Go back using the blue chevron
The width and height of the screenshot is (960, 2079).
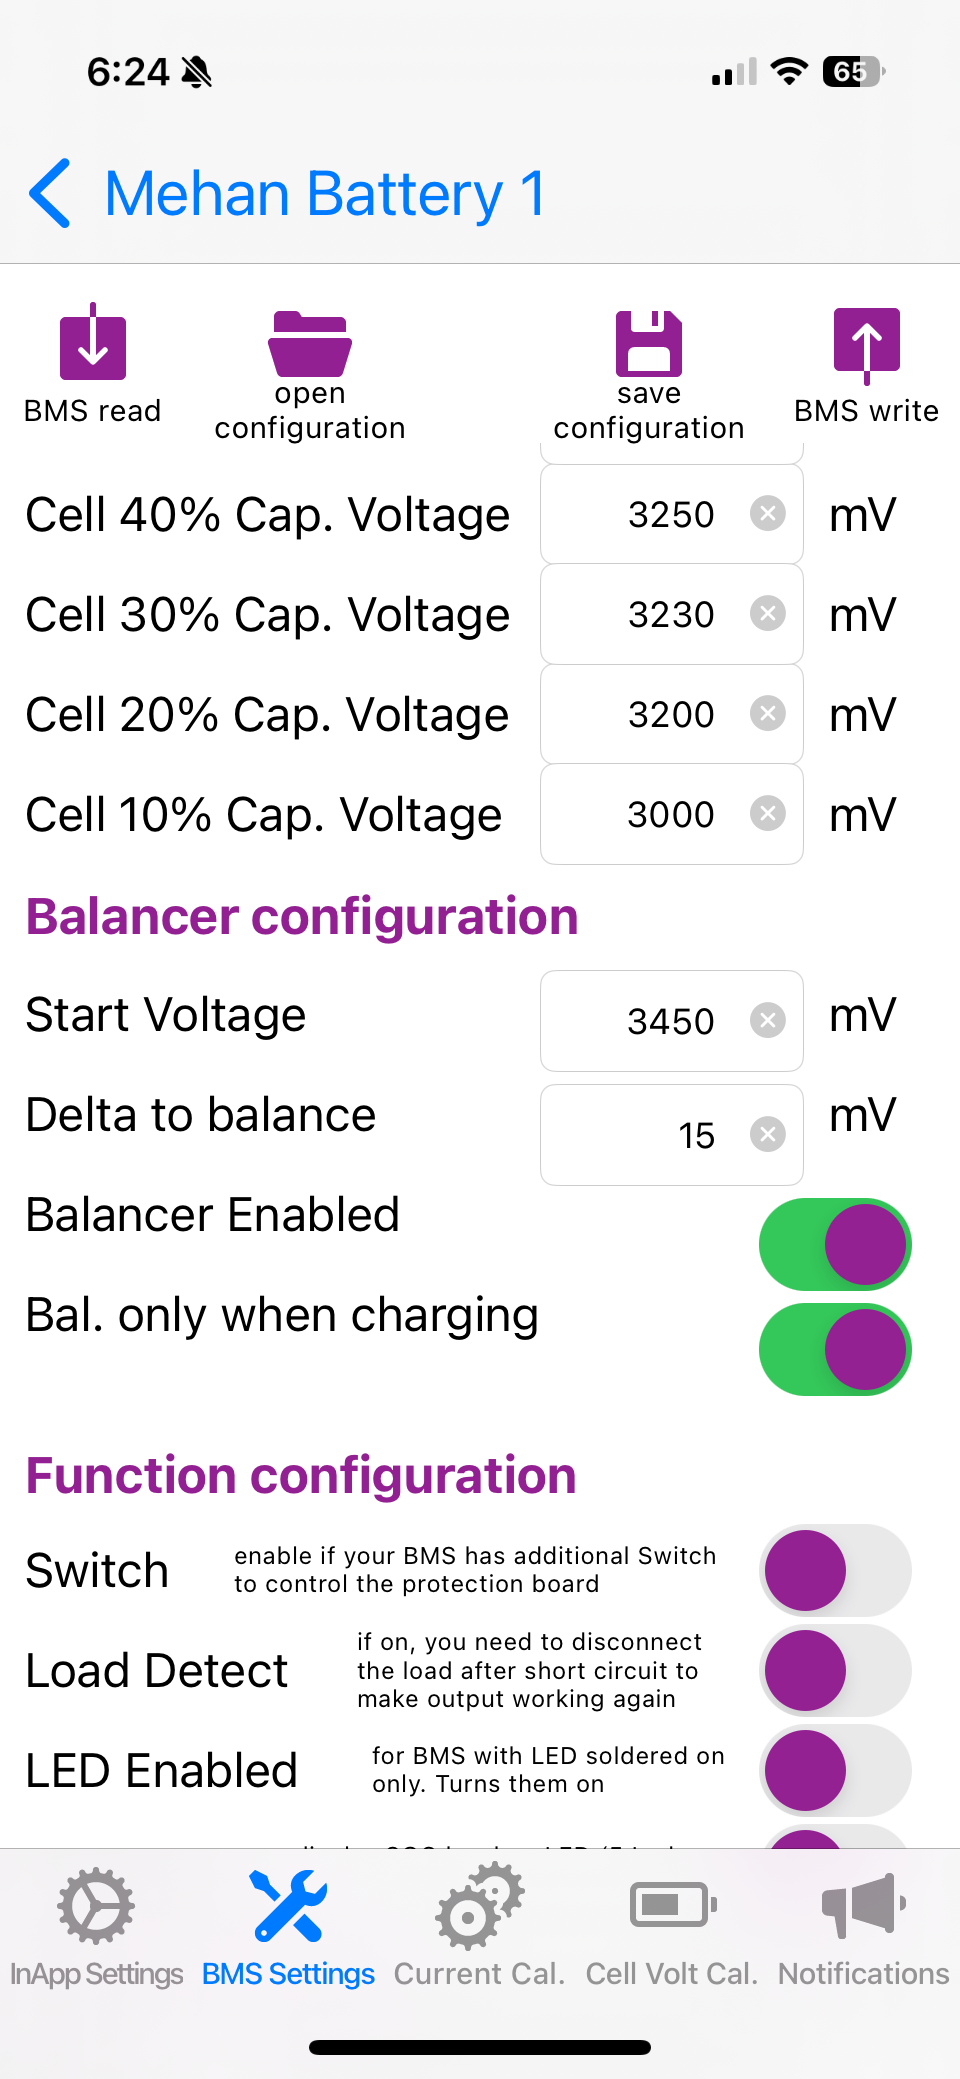coord(50,193)
